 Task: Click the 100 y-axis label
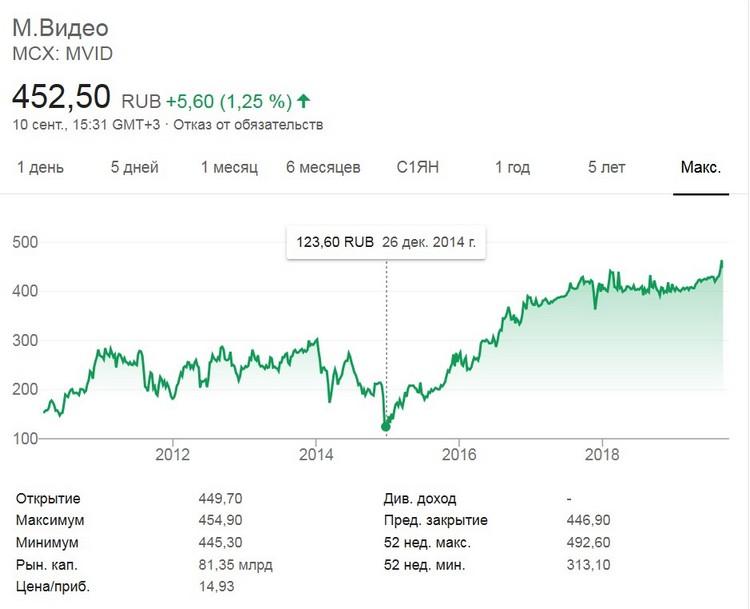coord(25,439)
